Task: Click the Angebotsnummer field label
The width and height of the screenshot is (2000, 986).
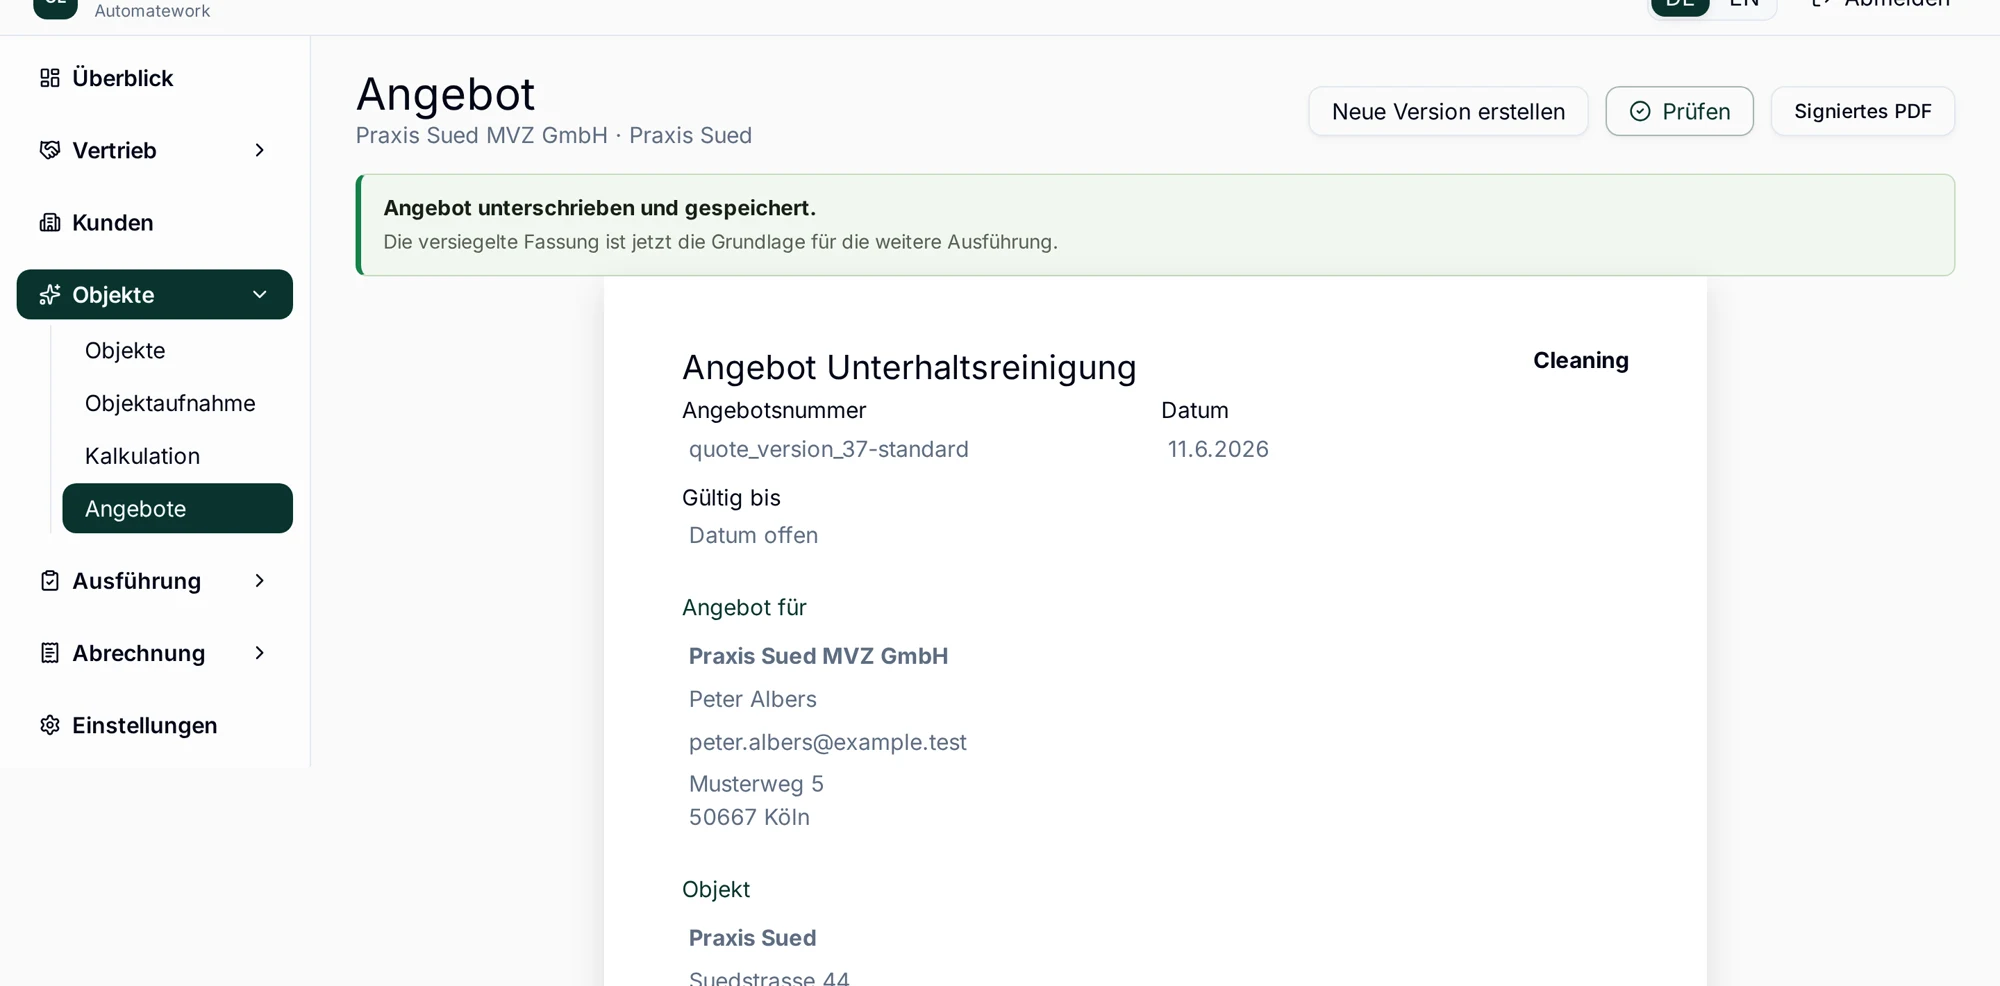Action: point(774,410)
